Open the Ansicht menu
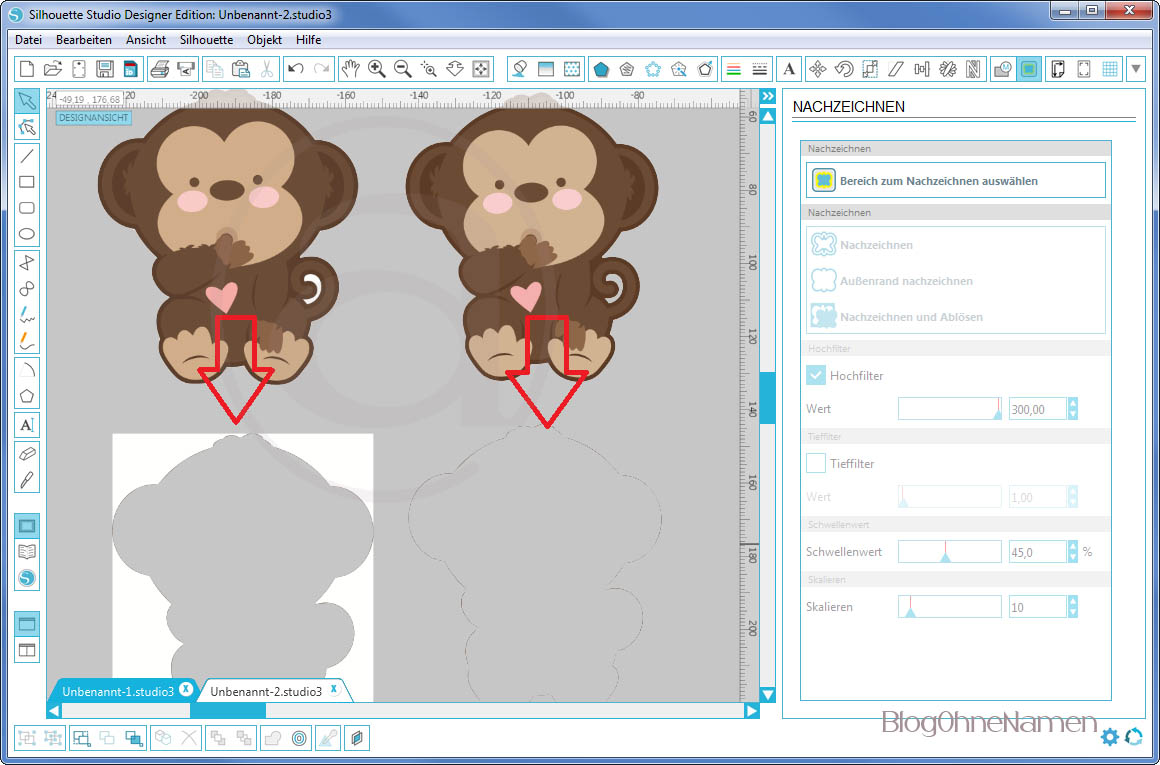This screenshot has width=1160, height=765. pos(146,40)
